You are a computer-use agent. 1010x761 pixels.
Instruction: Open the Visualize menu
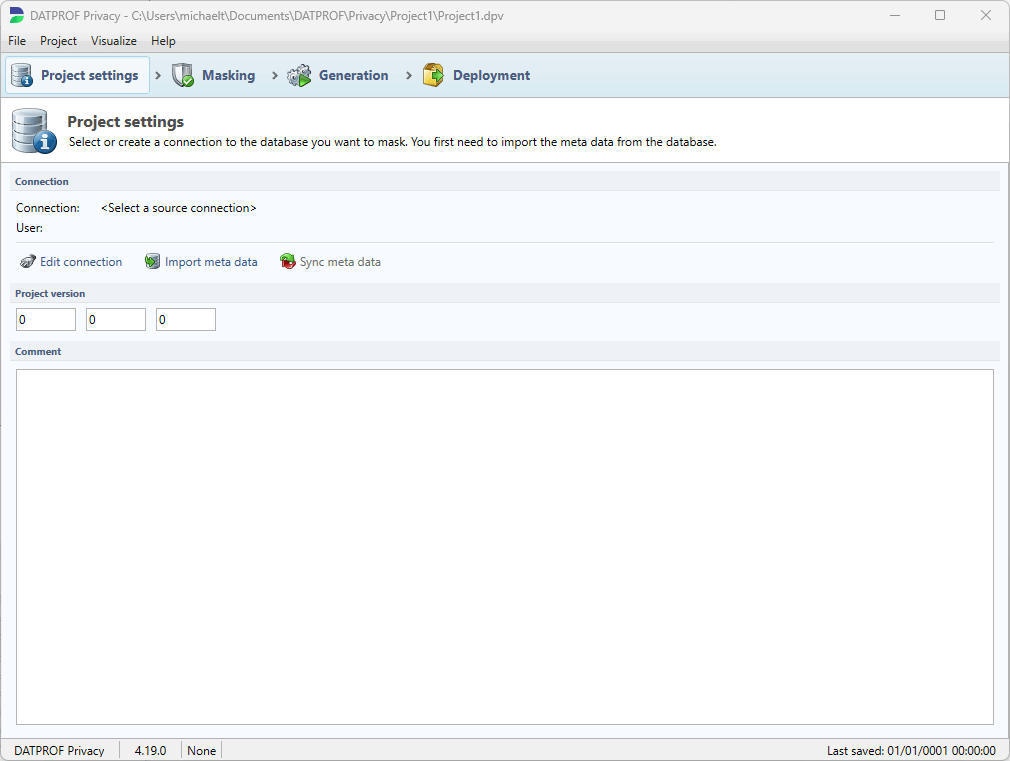(x=114, y=41)
